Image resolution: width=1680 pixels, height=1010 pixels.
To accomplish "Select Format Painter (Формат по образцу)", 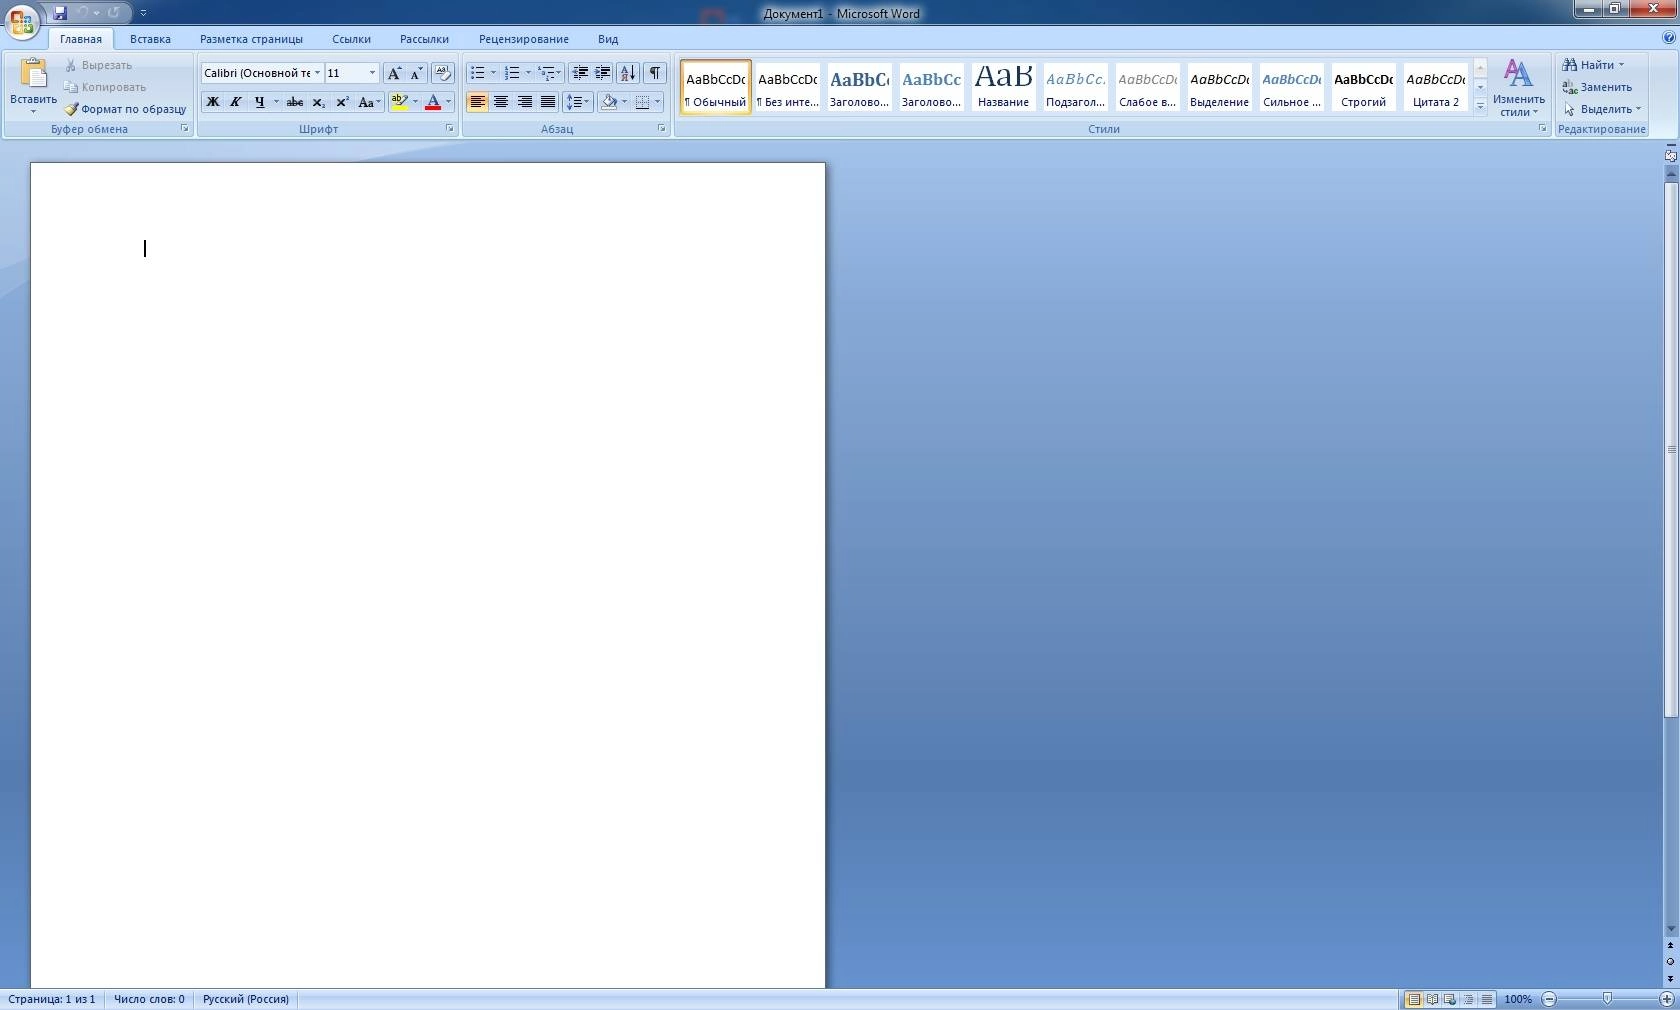I will pos(126,109).
